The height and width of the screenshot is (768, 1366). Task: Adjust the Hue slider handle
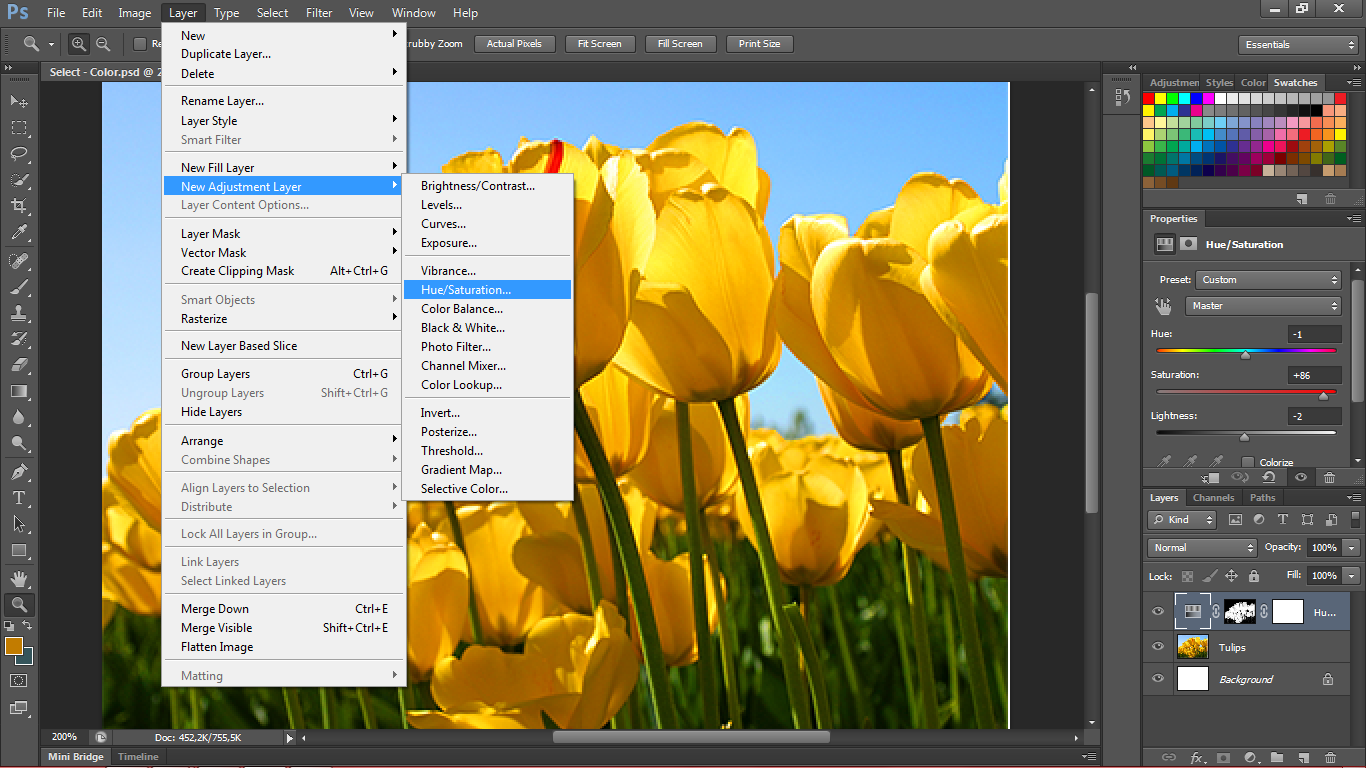coord(1245,355)
